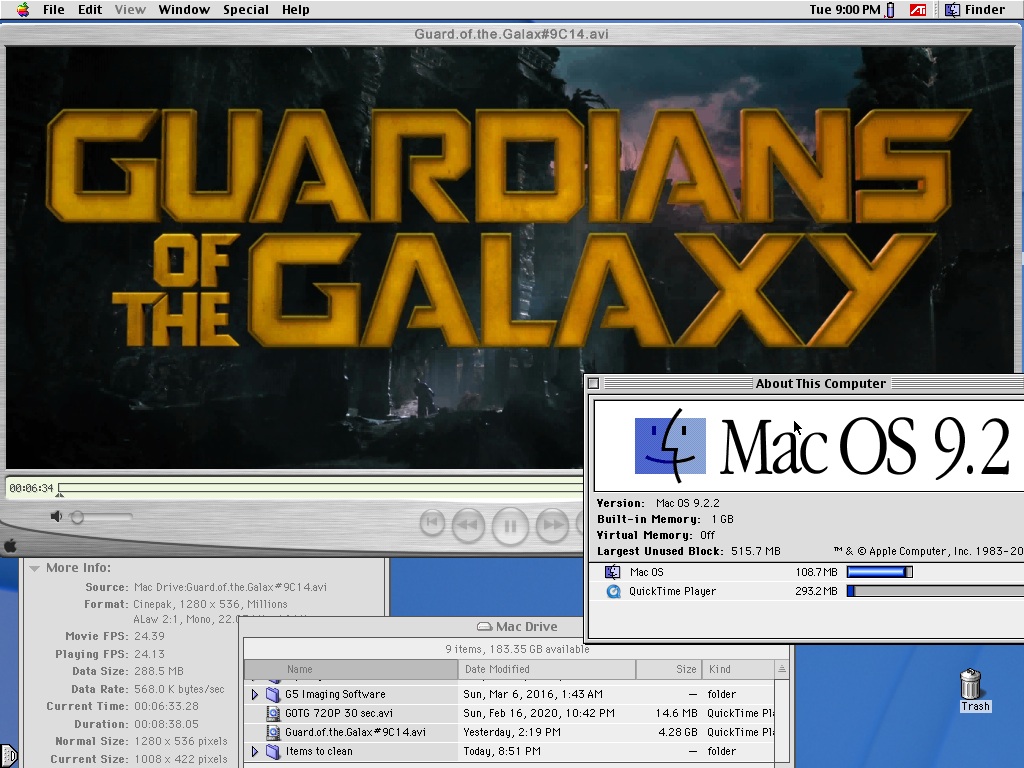Click the fast forward button in QuickTime
Image resolution: width=1024 pixels, height=768 pixels.
[x=552, y=524]
